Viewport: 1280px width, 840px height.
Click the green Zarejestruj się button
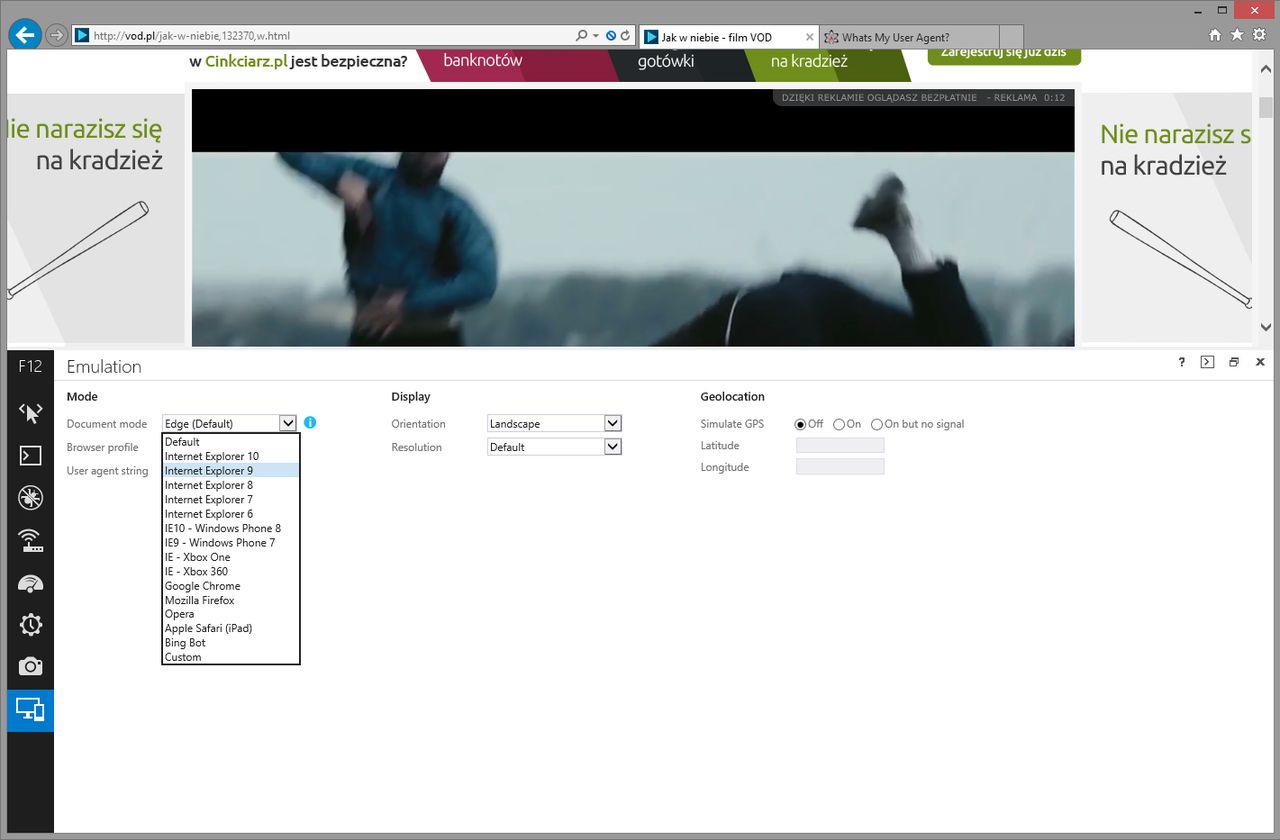[x=1004, y=55]
